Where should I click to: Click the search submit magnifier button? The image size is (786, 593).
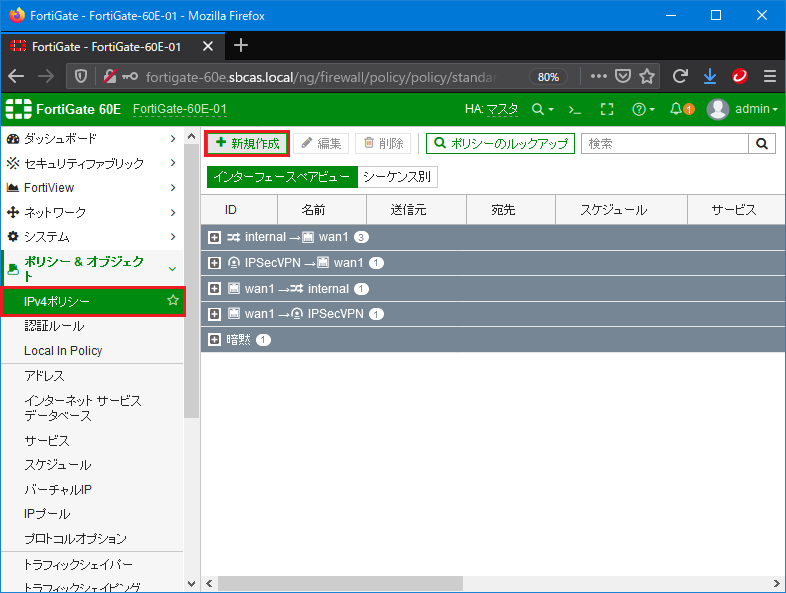[762, 144]
